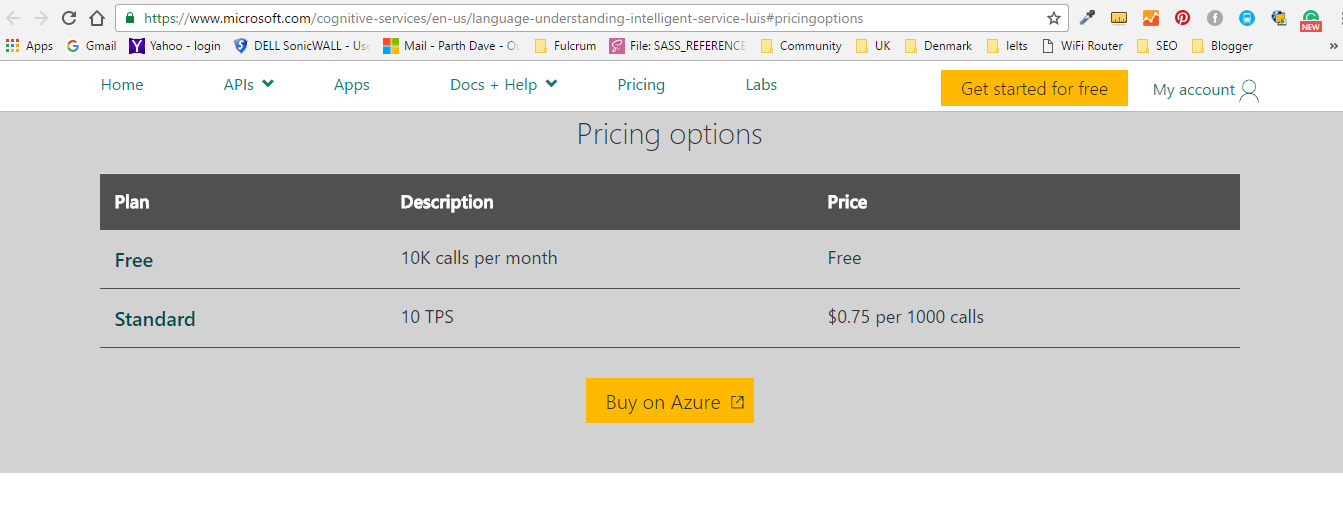
Task: Open the Pricing menu item
Action: (x=641, y=85)
